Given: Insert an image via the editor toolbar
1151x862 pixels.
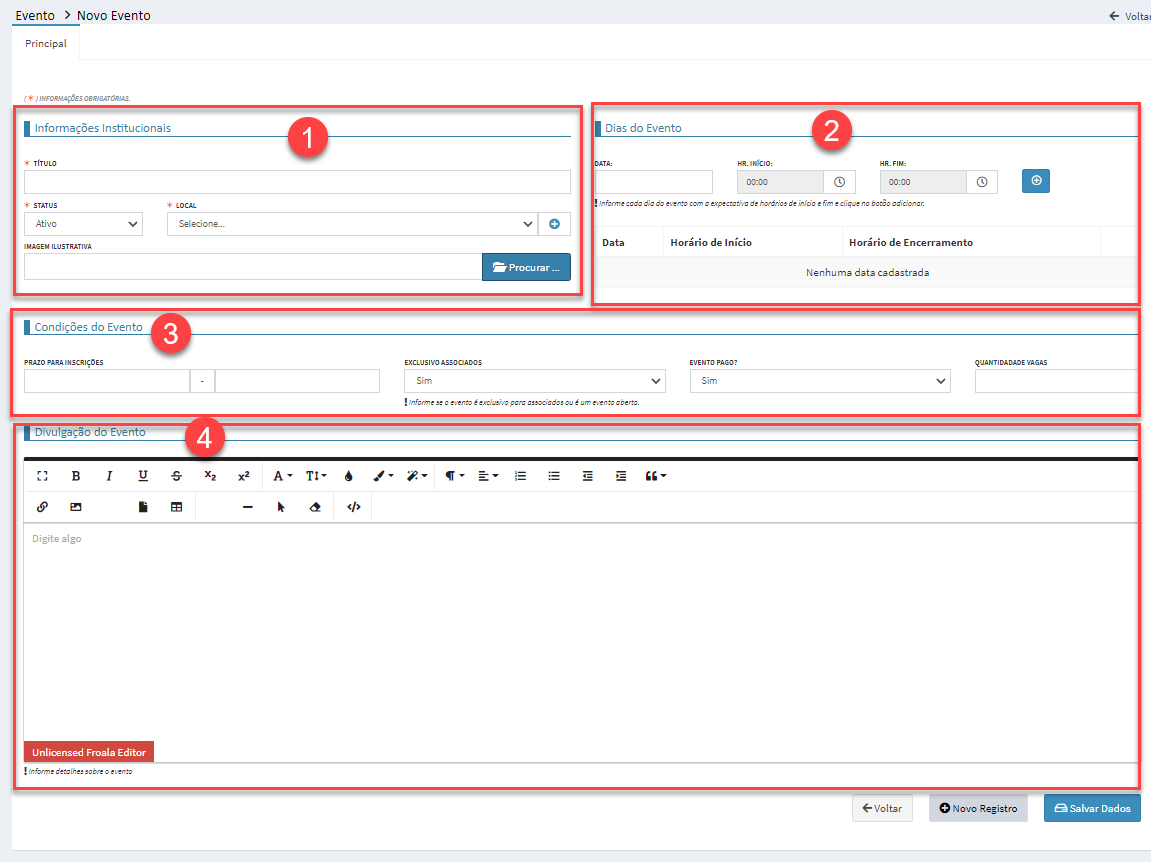Looking at the screenshot, I should tap(76, 507).
